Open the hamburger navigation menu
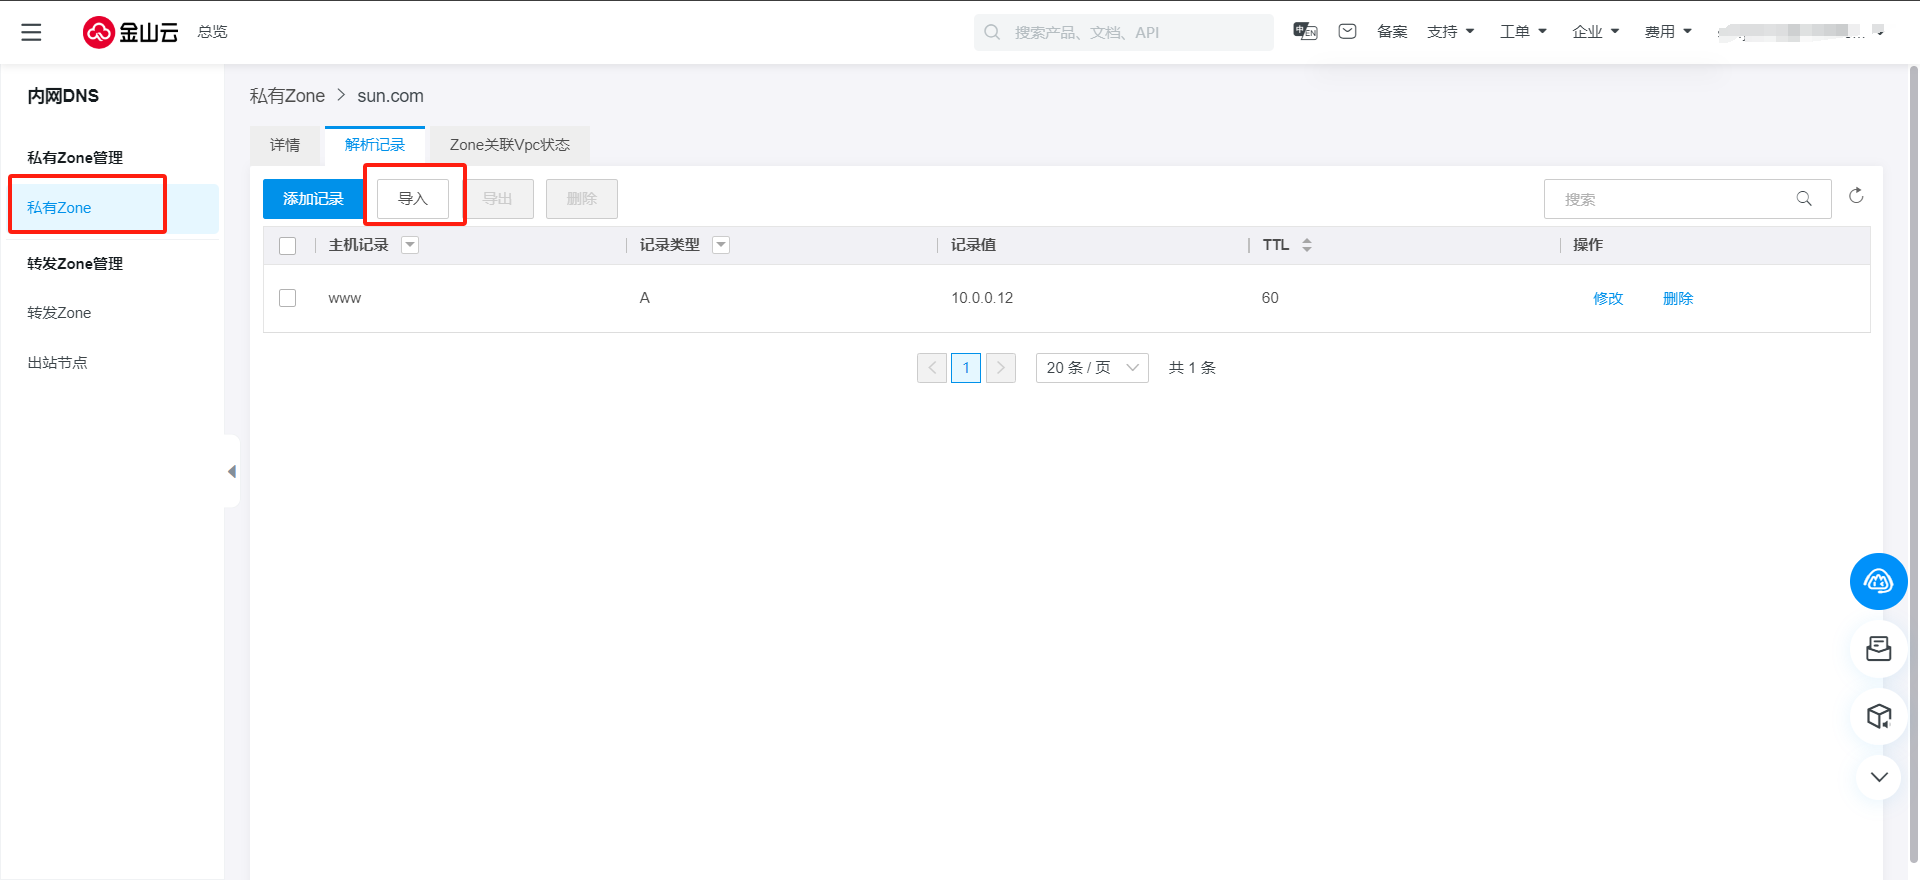 (31, 32)
